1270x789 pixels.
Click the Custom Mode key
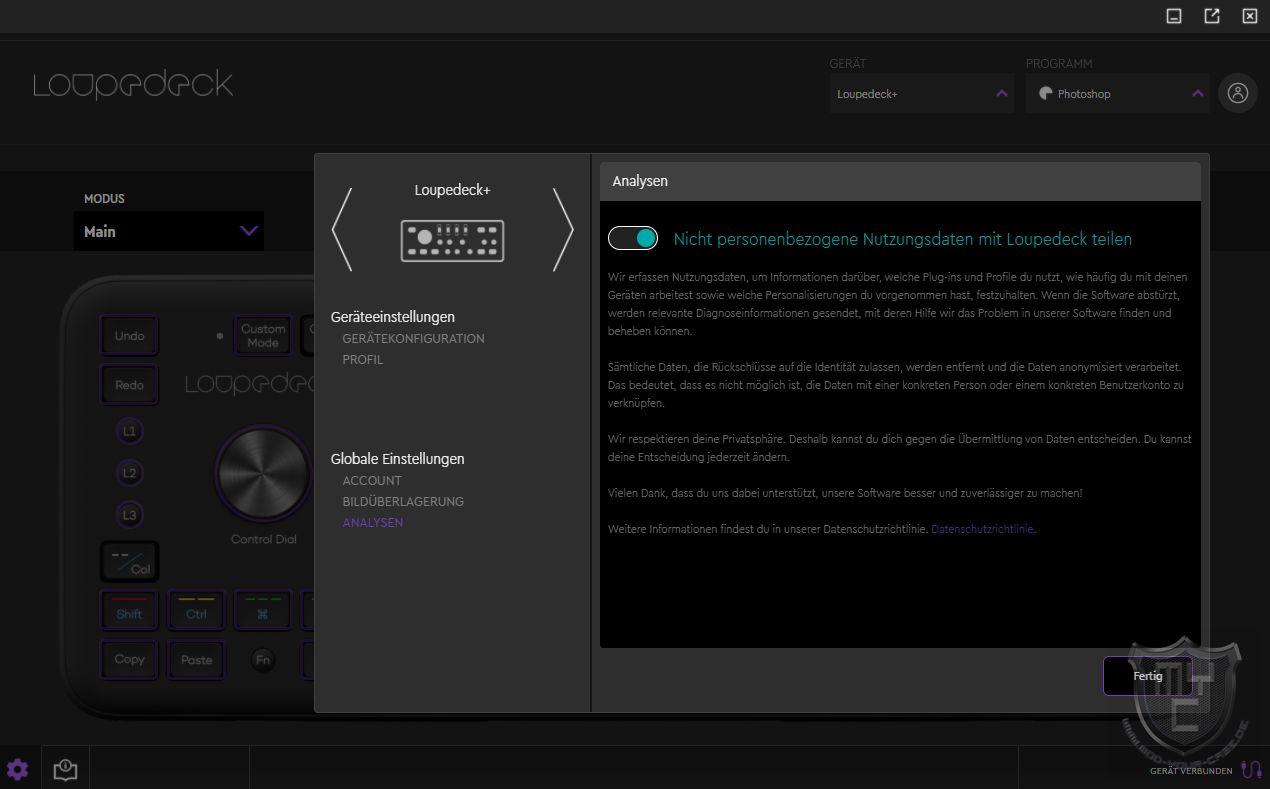click(x=262, y=336)
